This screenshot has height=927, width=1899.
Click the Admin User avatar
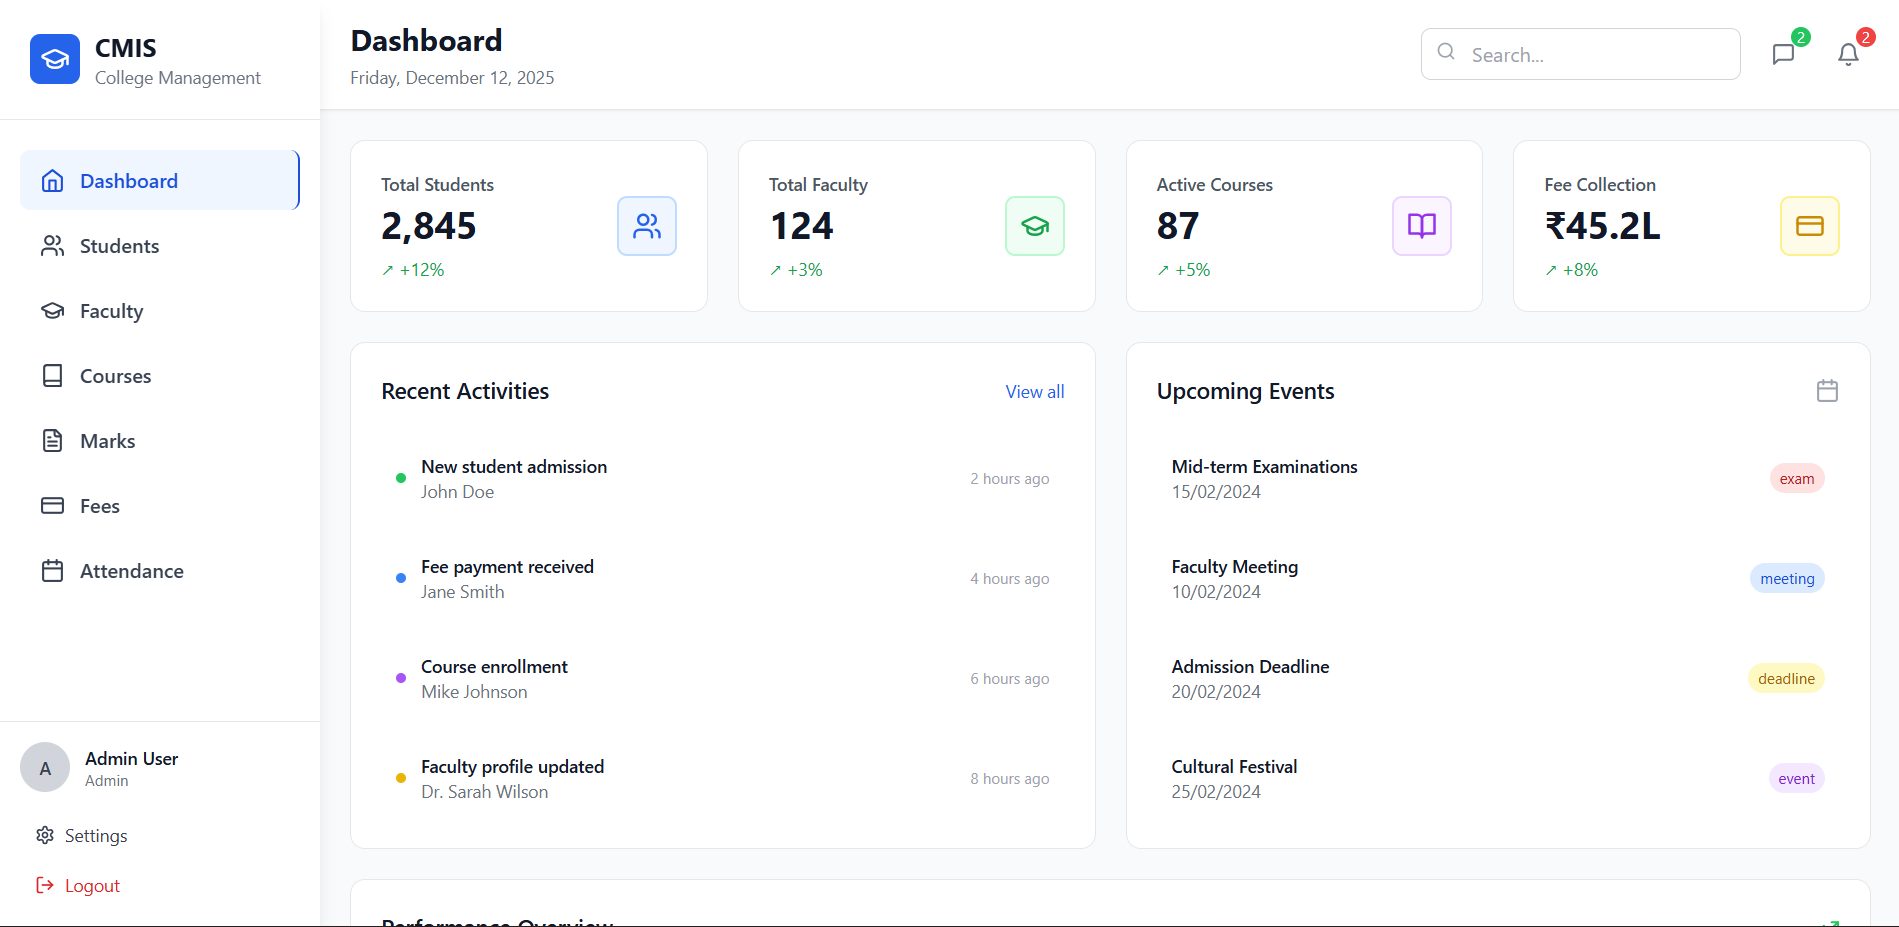[x=45, y=768]
